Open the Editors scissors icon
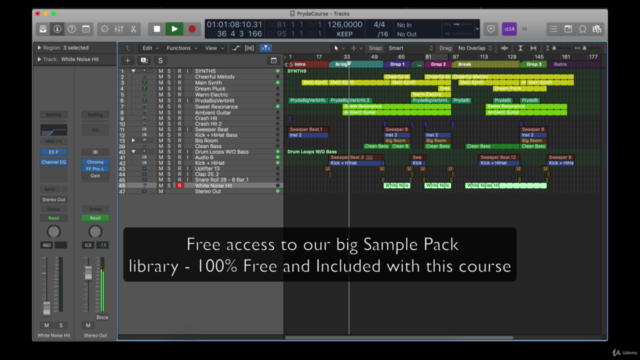 [x=133, y=29]
